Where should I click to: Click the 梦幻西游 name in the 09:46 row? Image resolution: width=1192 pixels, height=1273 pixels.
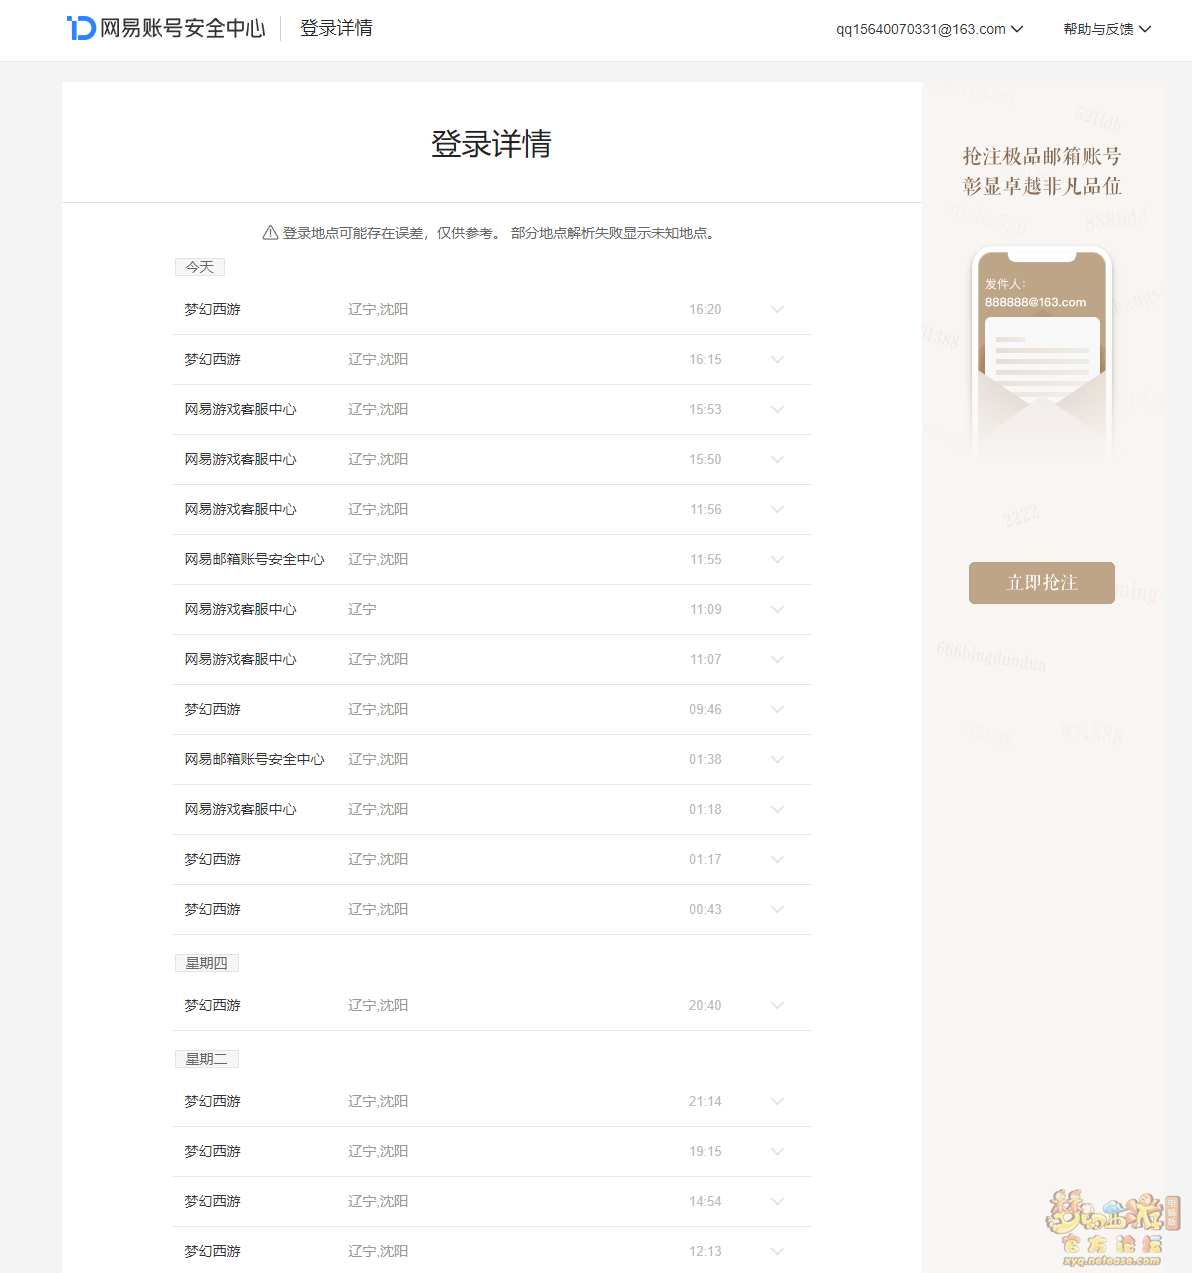(x=212, y=710)
